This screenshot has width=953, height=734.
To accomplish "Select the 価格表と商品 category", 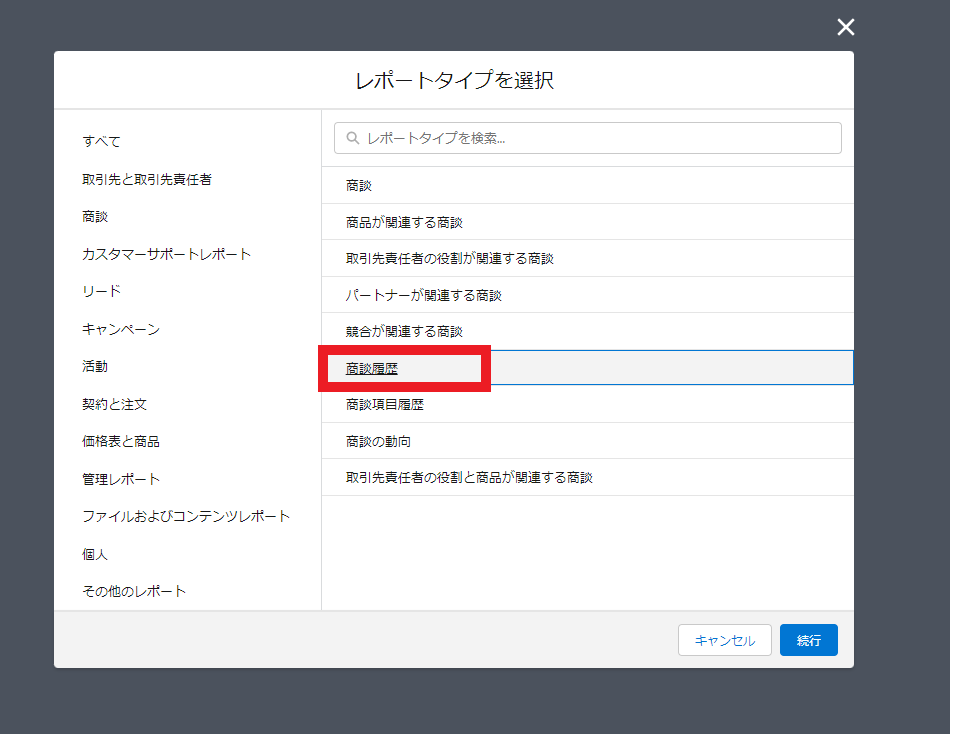I will coord(121,441).
